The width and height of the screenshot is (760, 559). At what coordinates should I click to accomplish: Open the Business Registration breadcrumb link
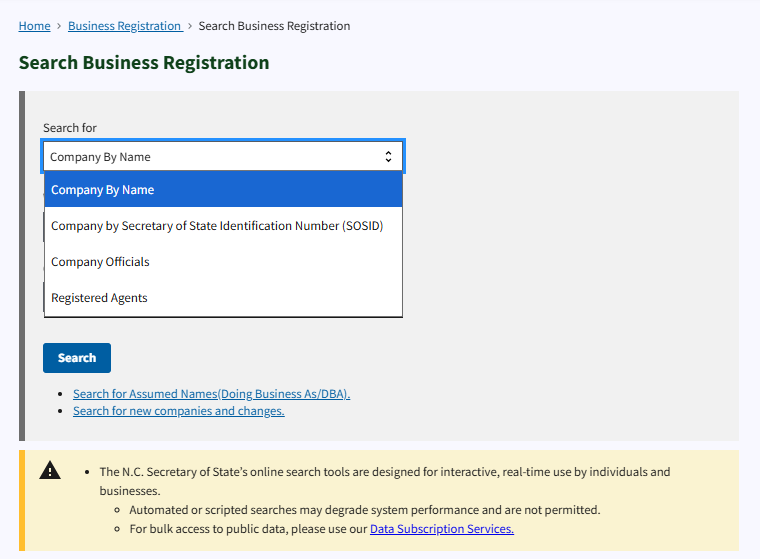[x=124, y=26]
